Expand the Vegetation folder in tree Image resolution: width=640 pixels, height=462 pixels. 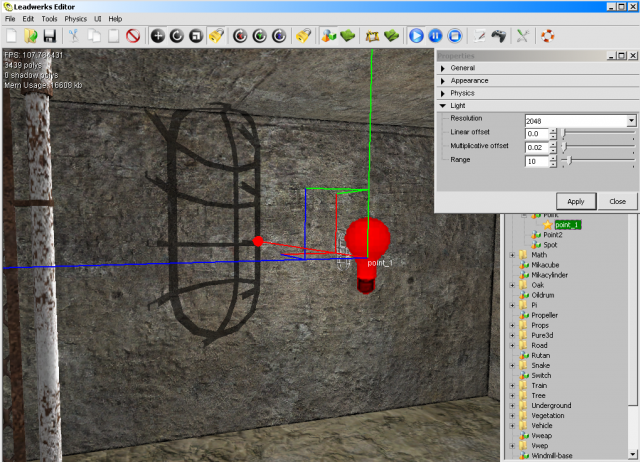tap(513, 415)
